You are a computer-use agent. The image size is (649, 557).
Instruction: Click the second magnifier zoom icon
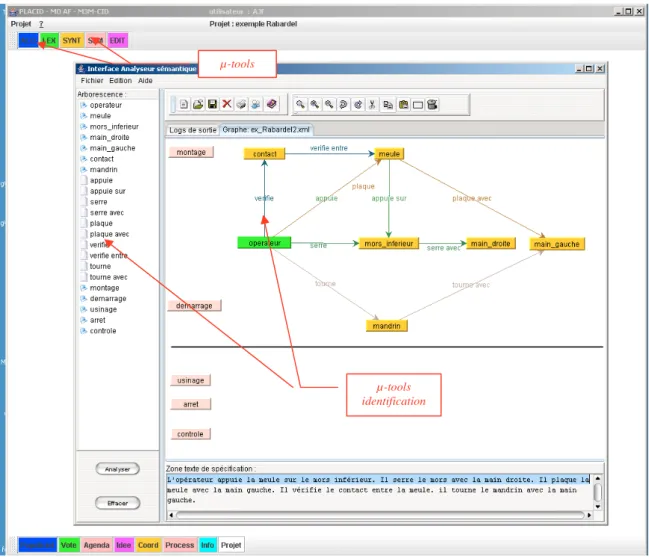tap(315, 105)
